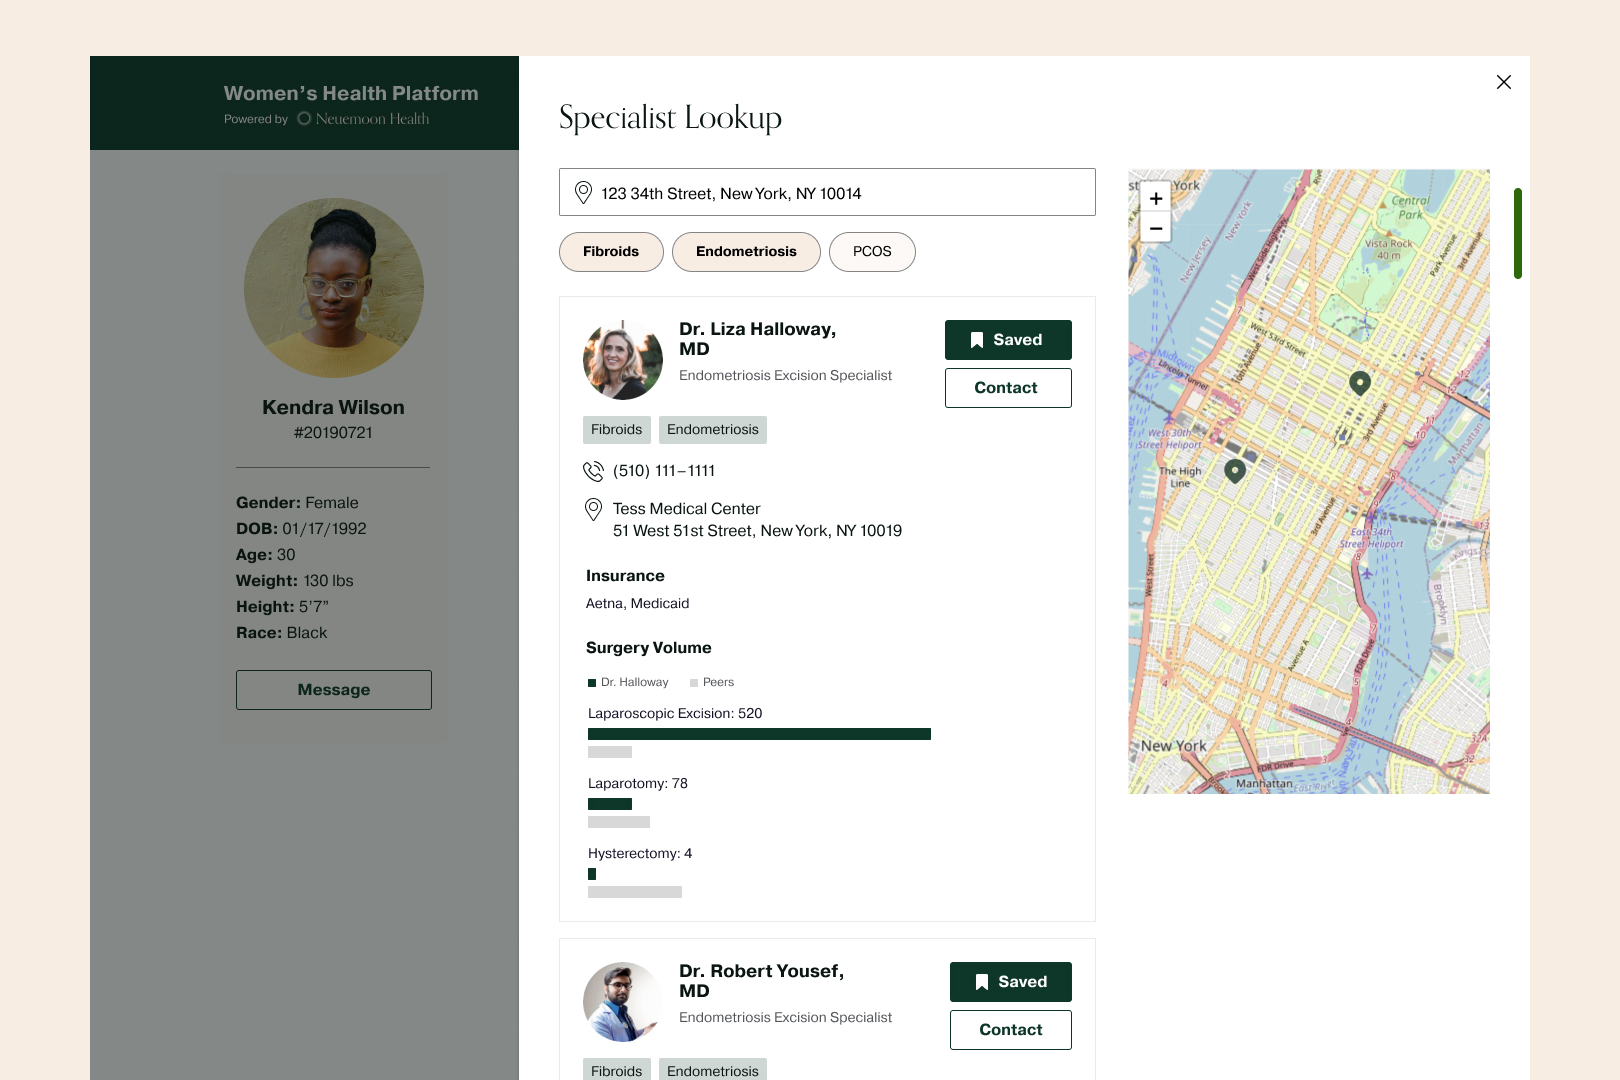Message Kendra Wilson
Viewport: 1620px width, 1080px height.
(x=334, y=690)
